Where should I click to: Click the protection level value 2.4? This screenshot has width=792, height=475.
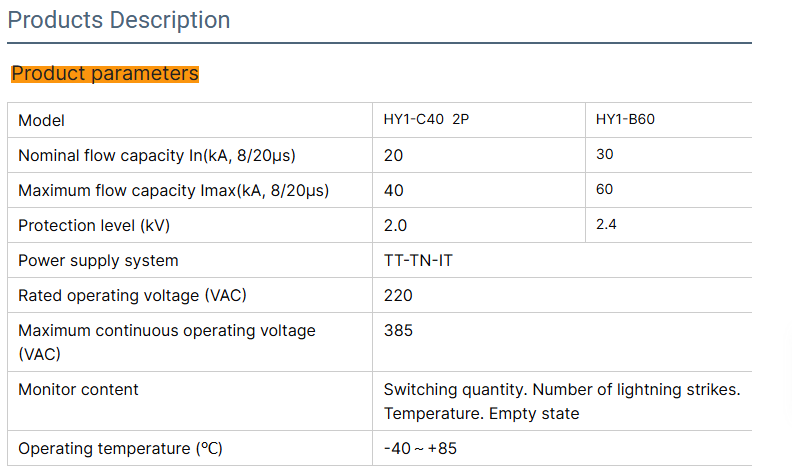pos(606,224)
